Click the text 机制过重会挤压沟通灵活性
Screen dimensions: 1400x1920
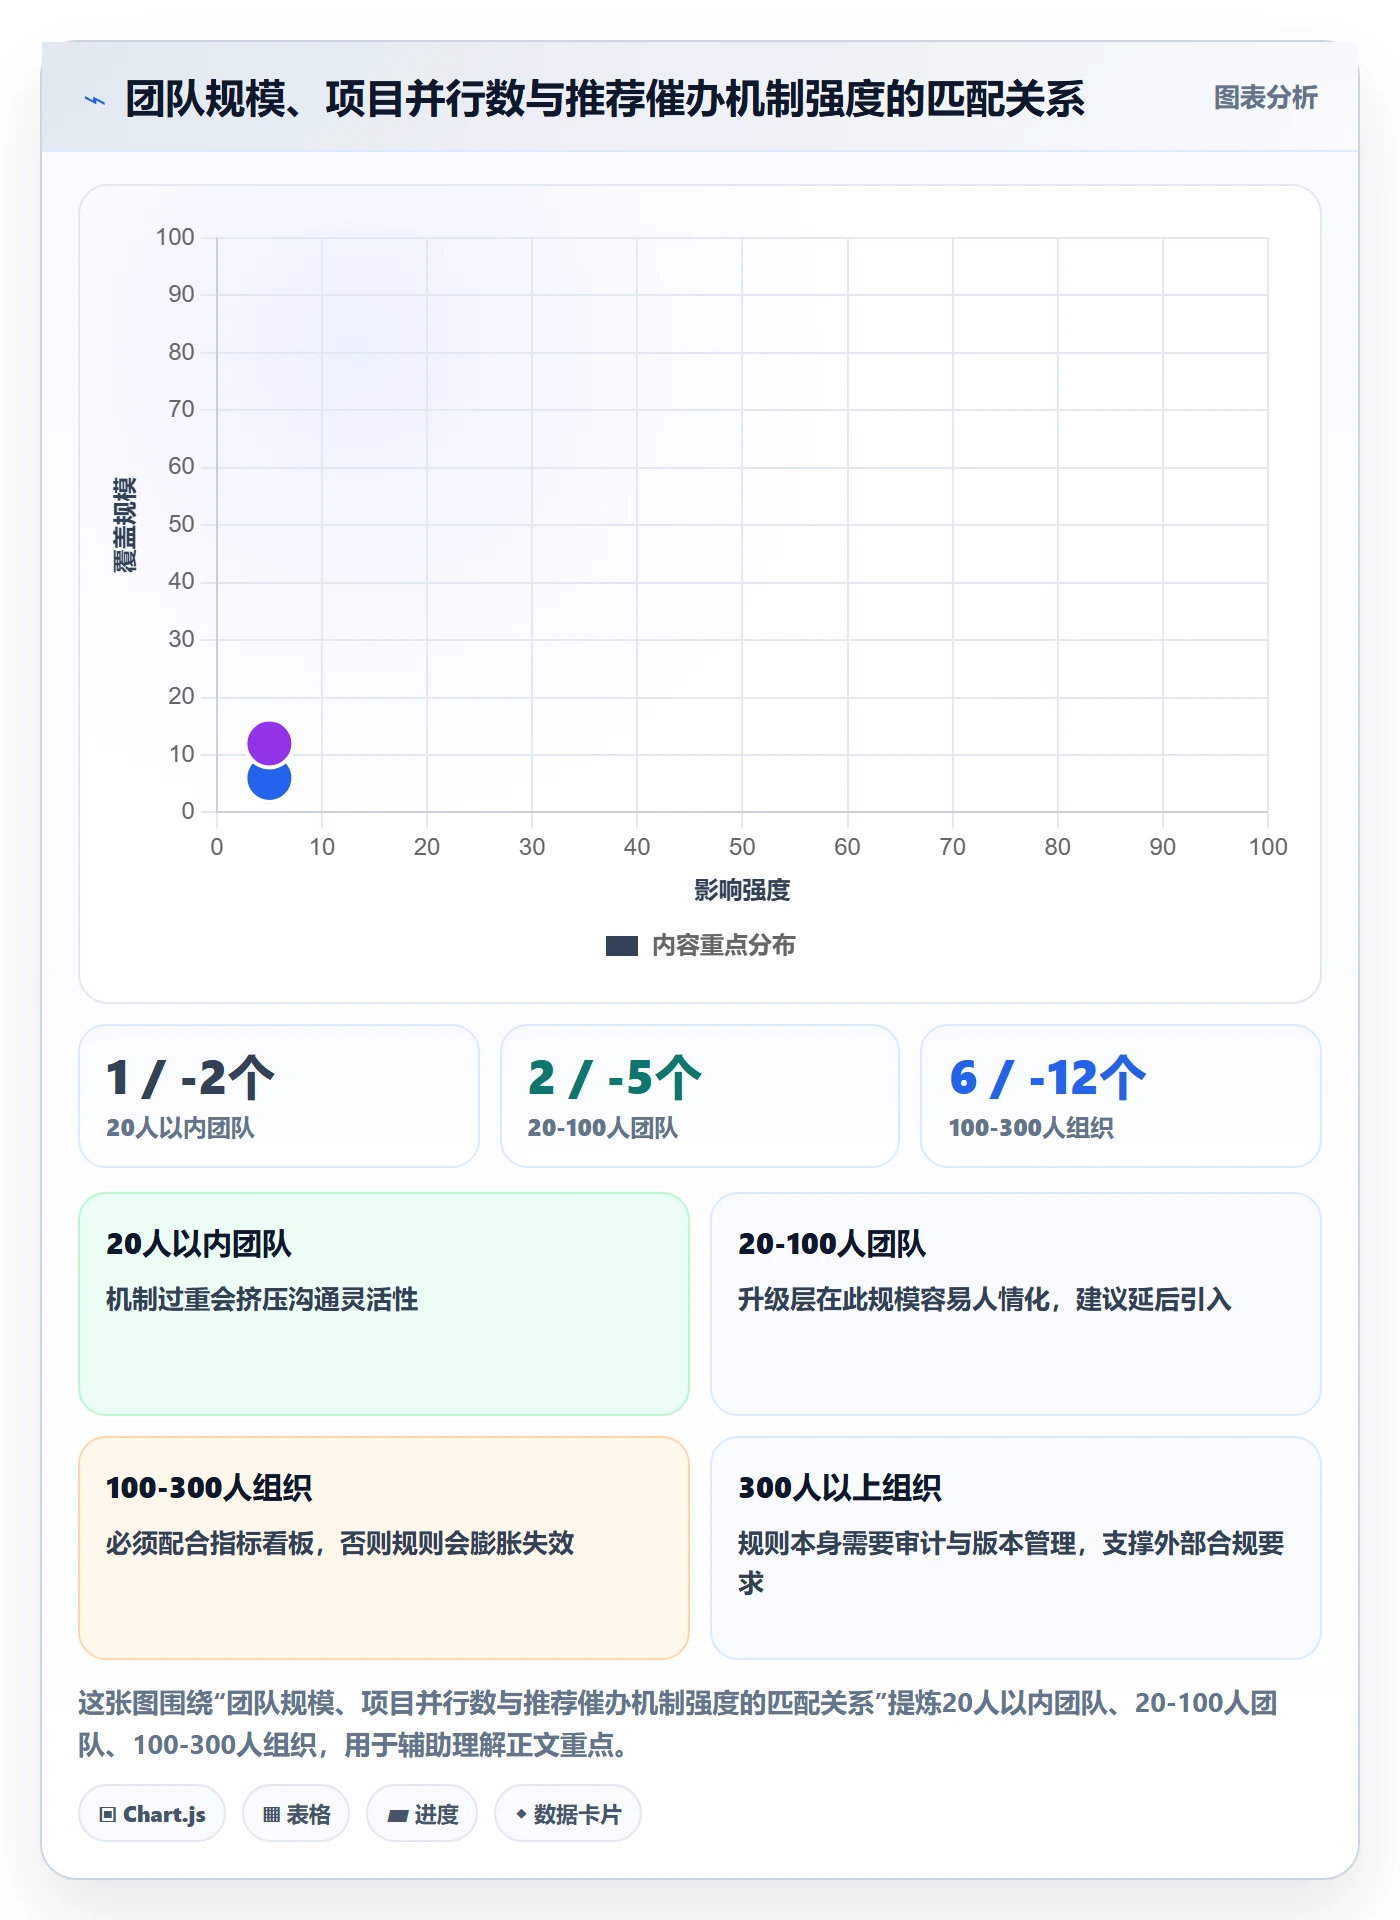coord(262,1299)
